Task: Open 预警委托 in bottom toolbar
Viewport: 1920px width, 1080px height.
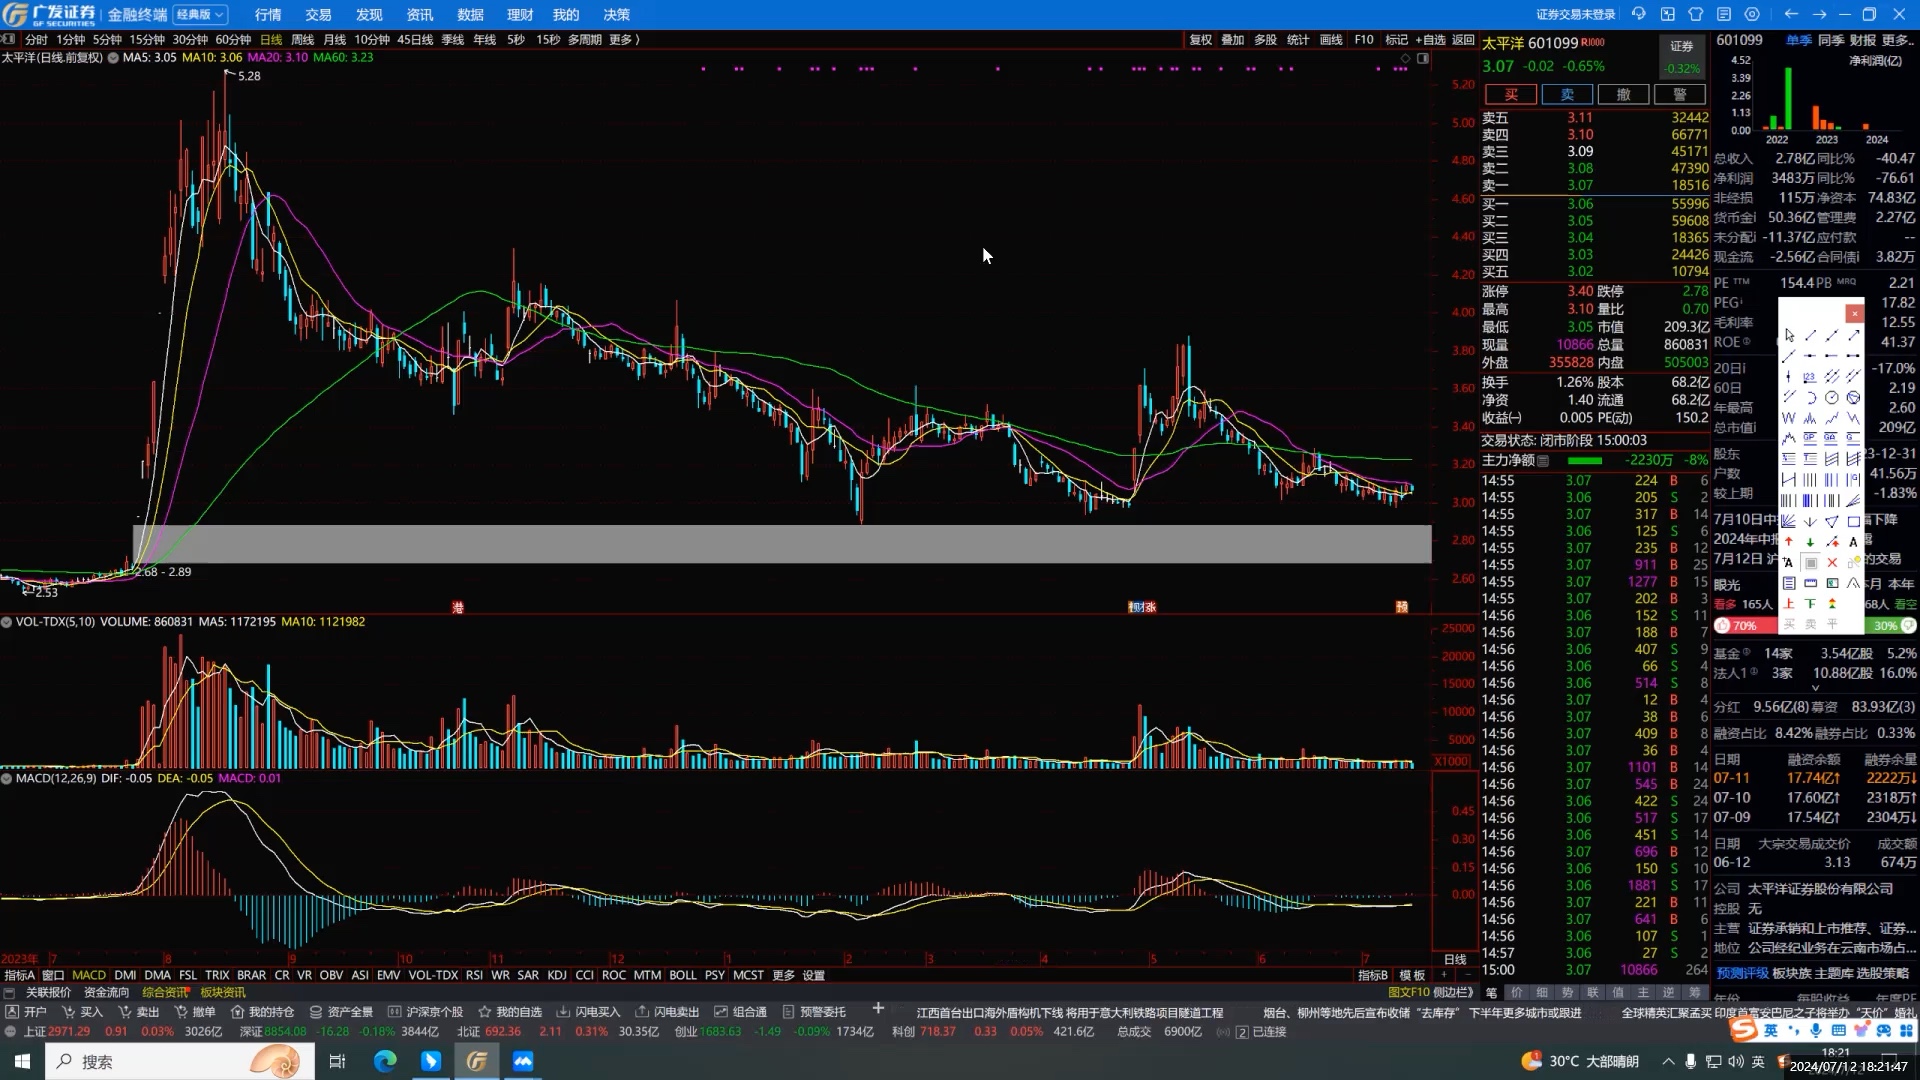Action: (814, 1012)
